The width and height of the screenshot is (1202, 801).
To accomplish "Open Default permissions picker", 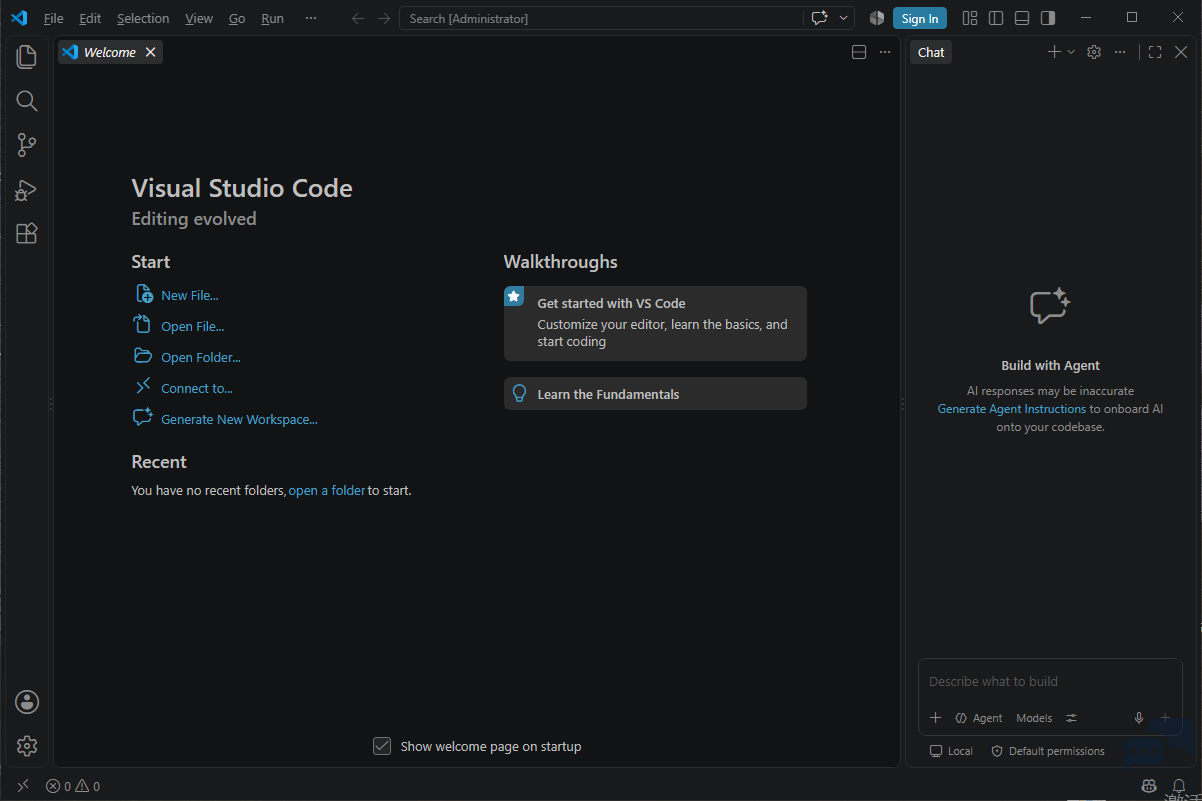I will point(1048,751).
